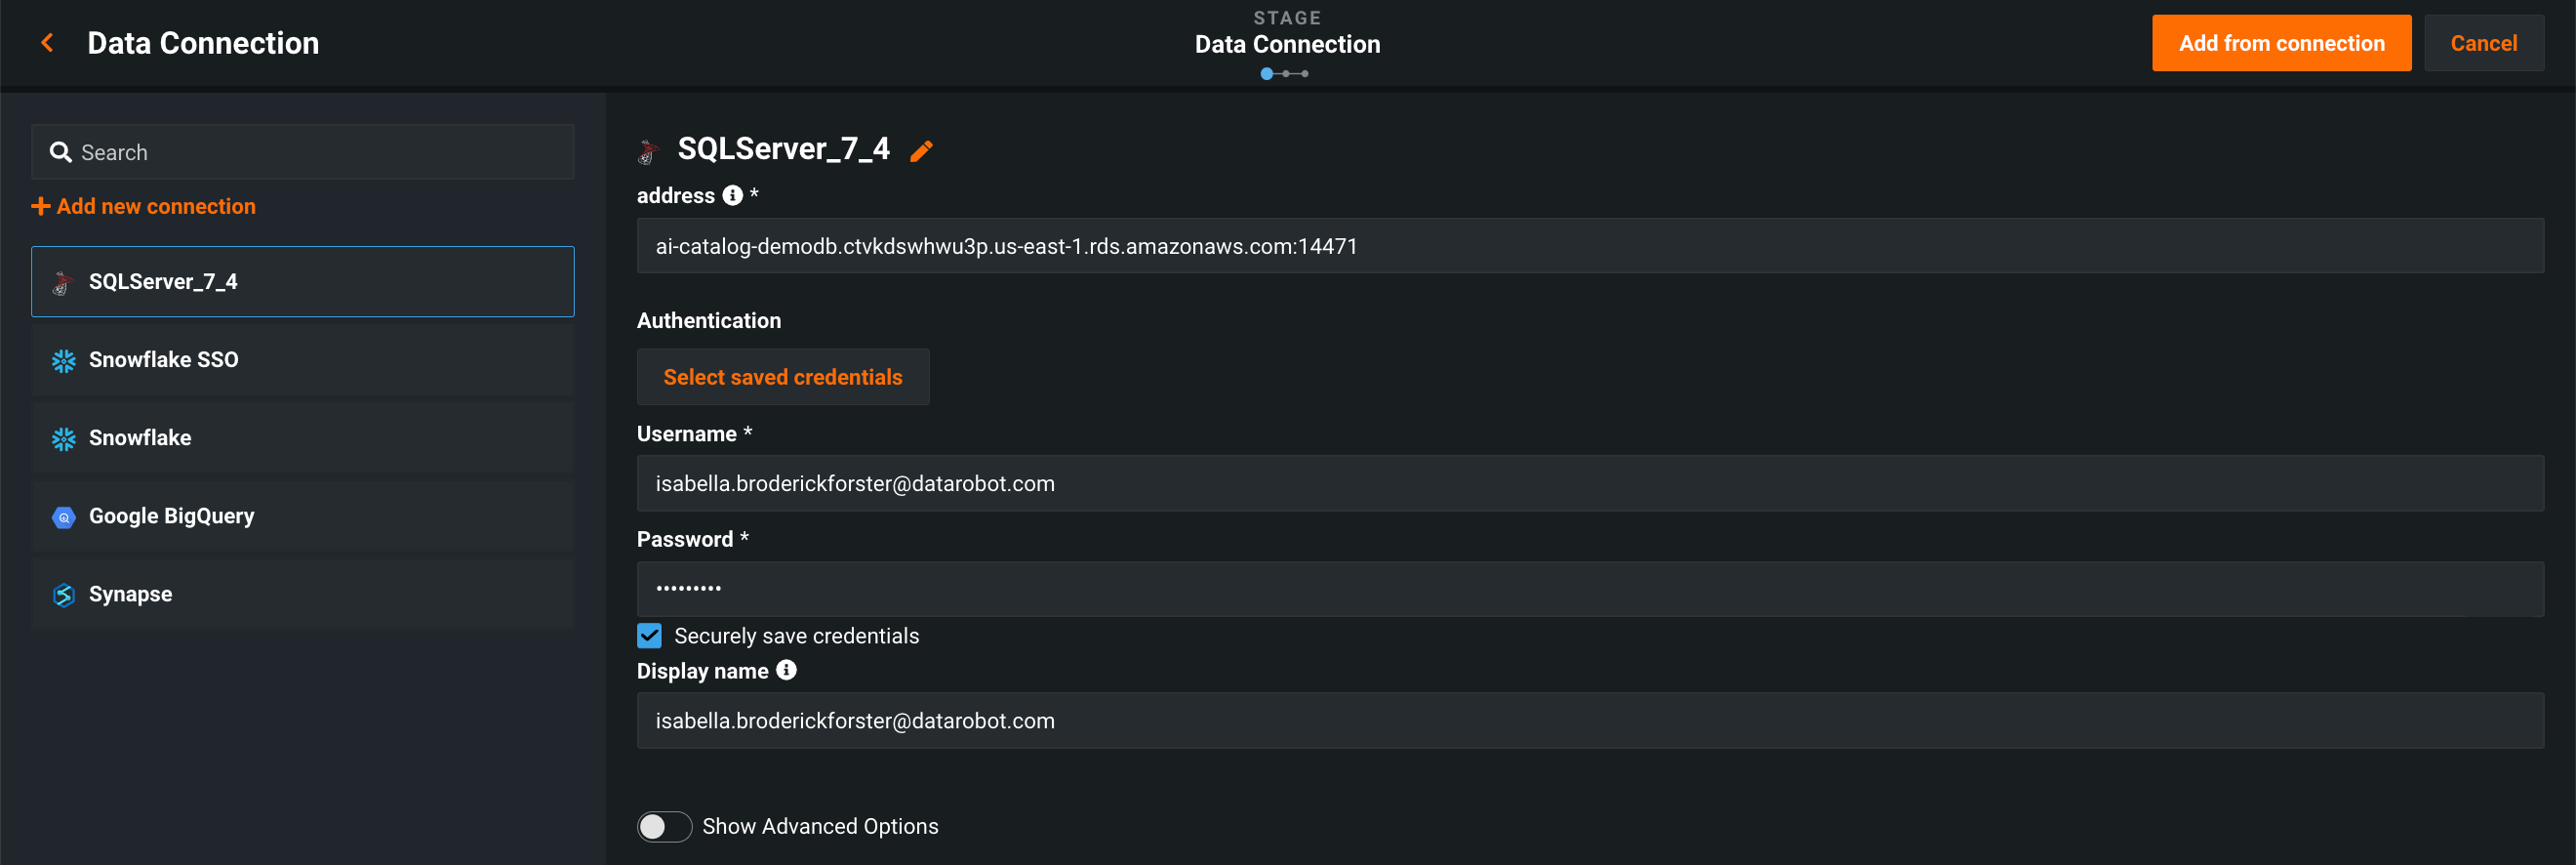Click the back arrow icon

[x=47, y=43]
